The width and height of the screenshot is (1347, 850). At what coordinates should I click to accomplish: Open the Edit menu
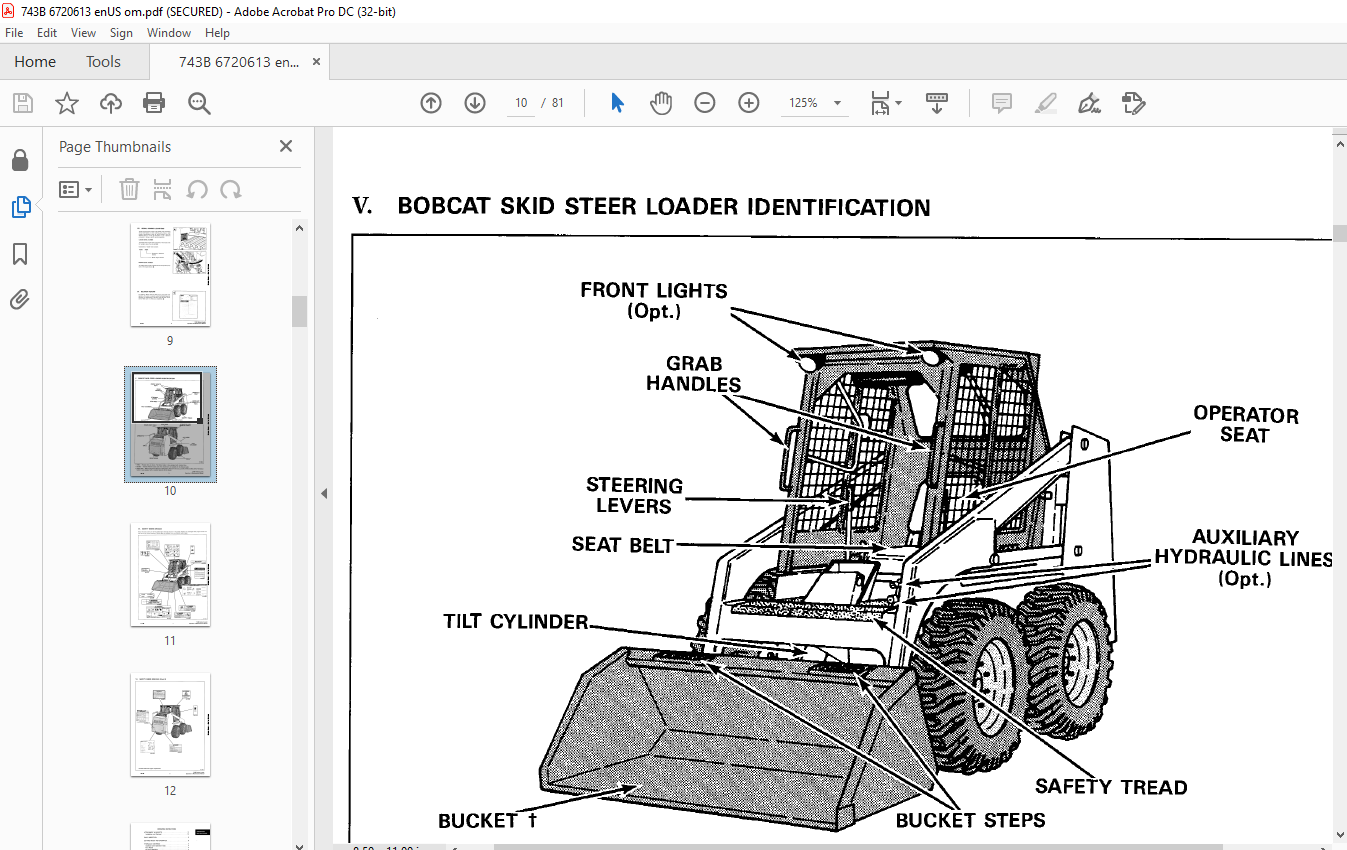(47, 33)
